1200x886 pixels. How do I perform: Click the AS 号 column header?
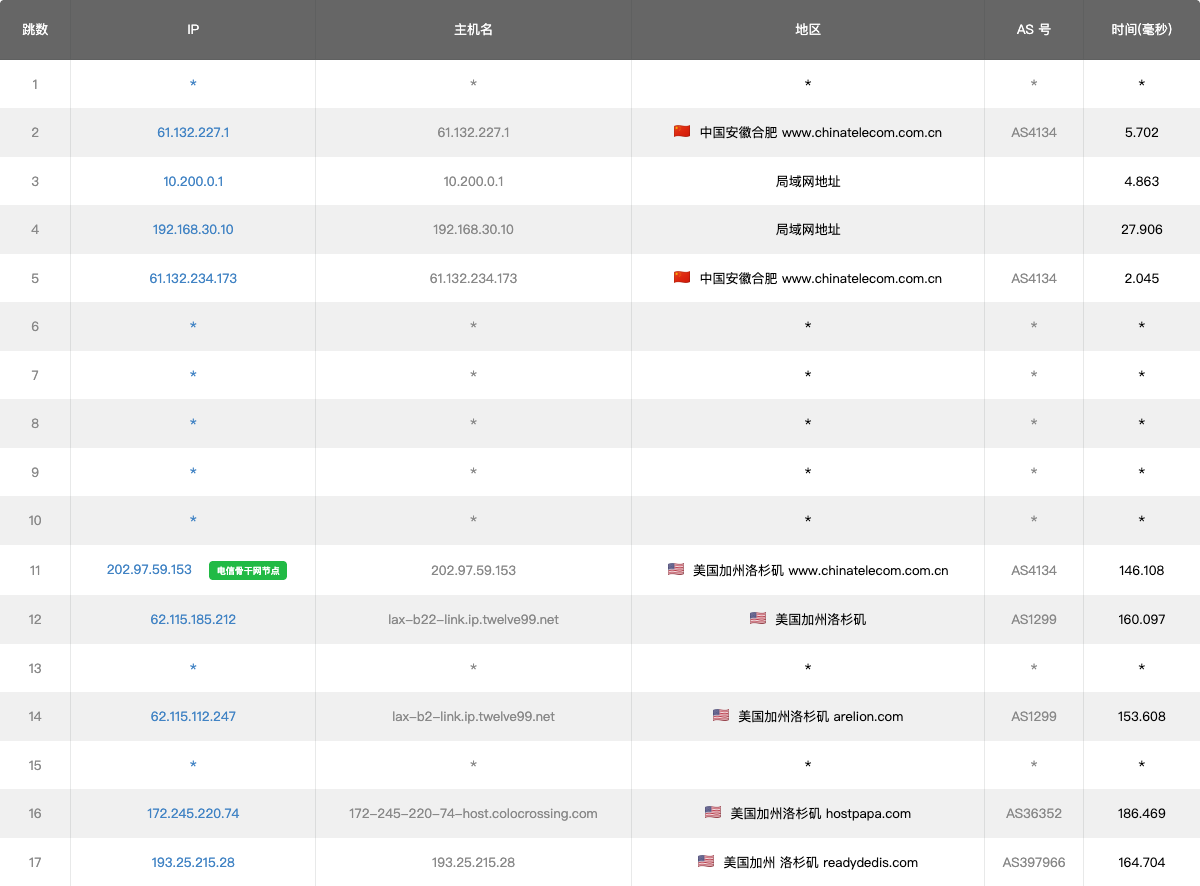[x=1033, y=30]
